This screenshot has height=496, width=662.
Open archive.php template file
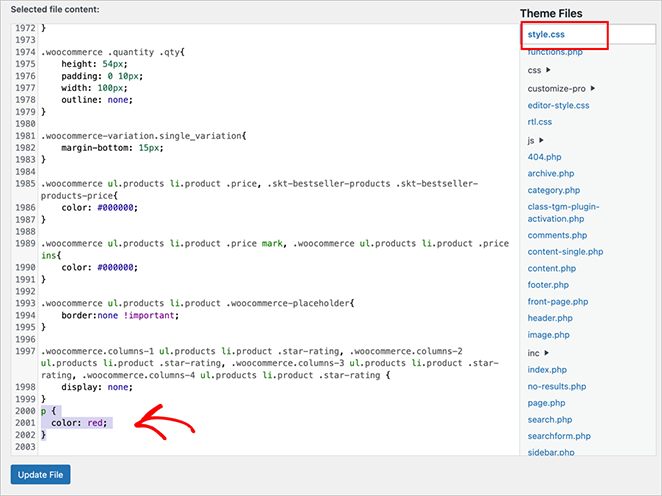550,173
